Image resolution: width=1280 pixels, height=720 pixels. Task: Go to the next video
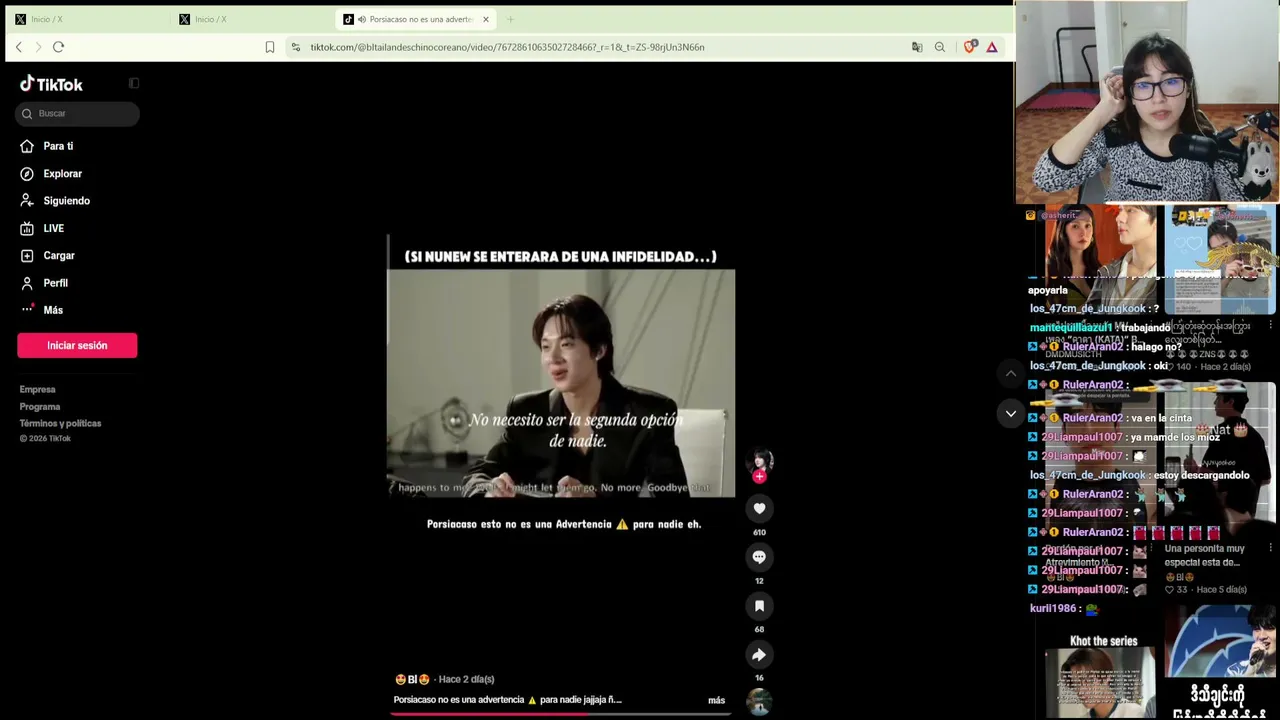coord(1011,413)
